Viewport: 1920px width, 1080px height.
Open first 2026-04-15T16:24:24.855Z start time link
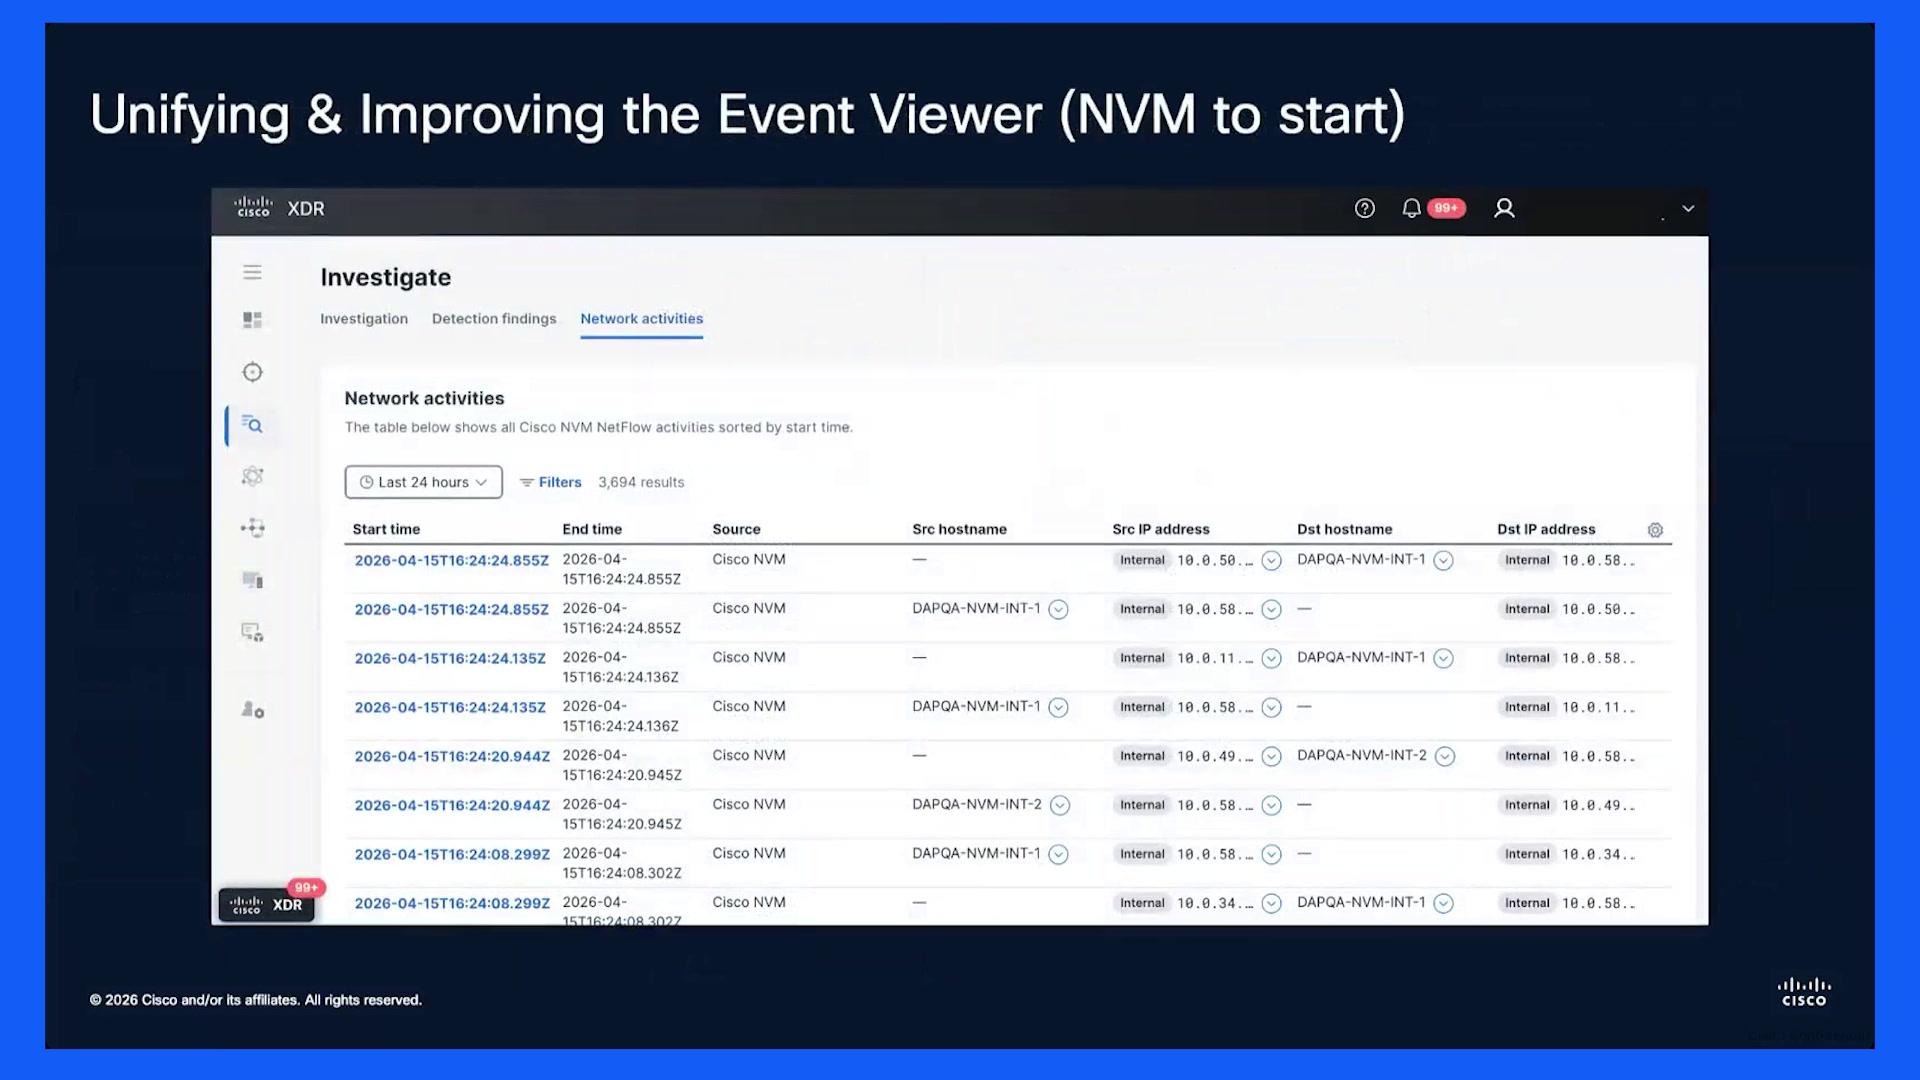pos(452,561)
